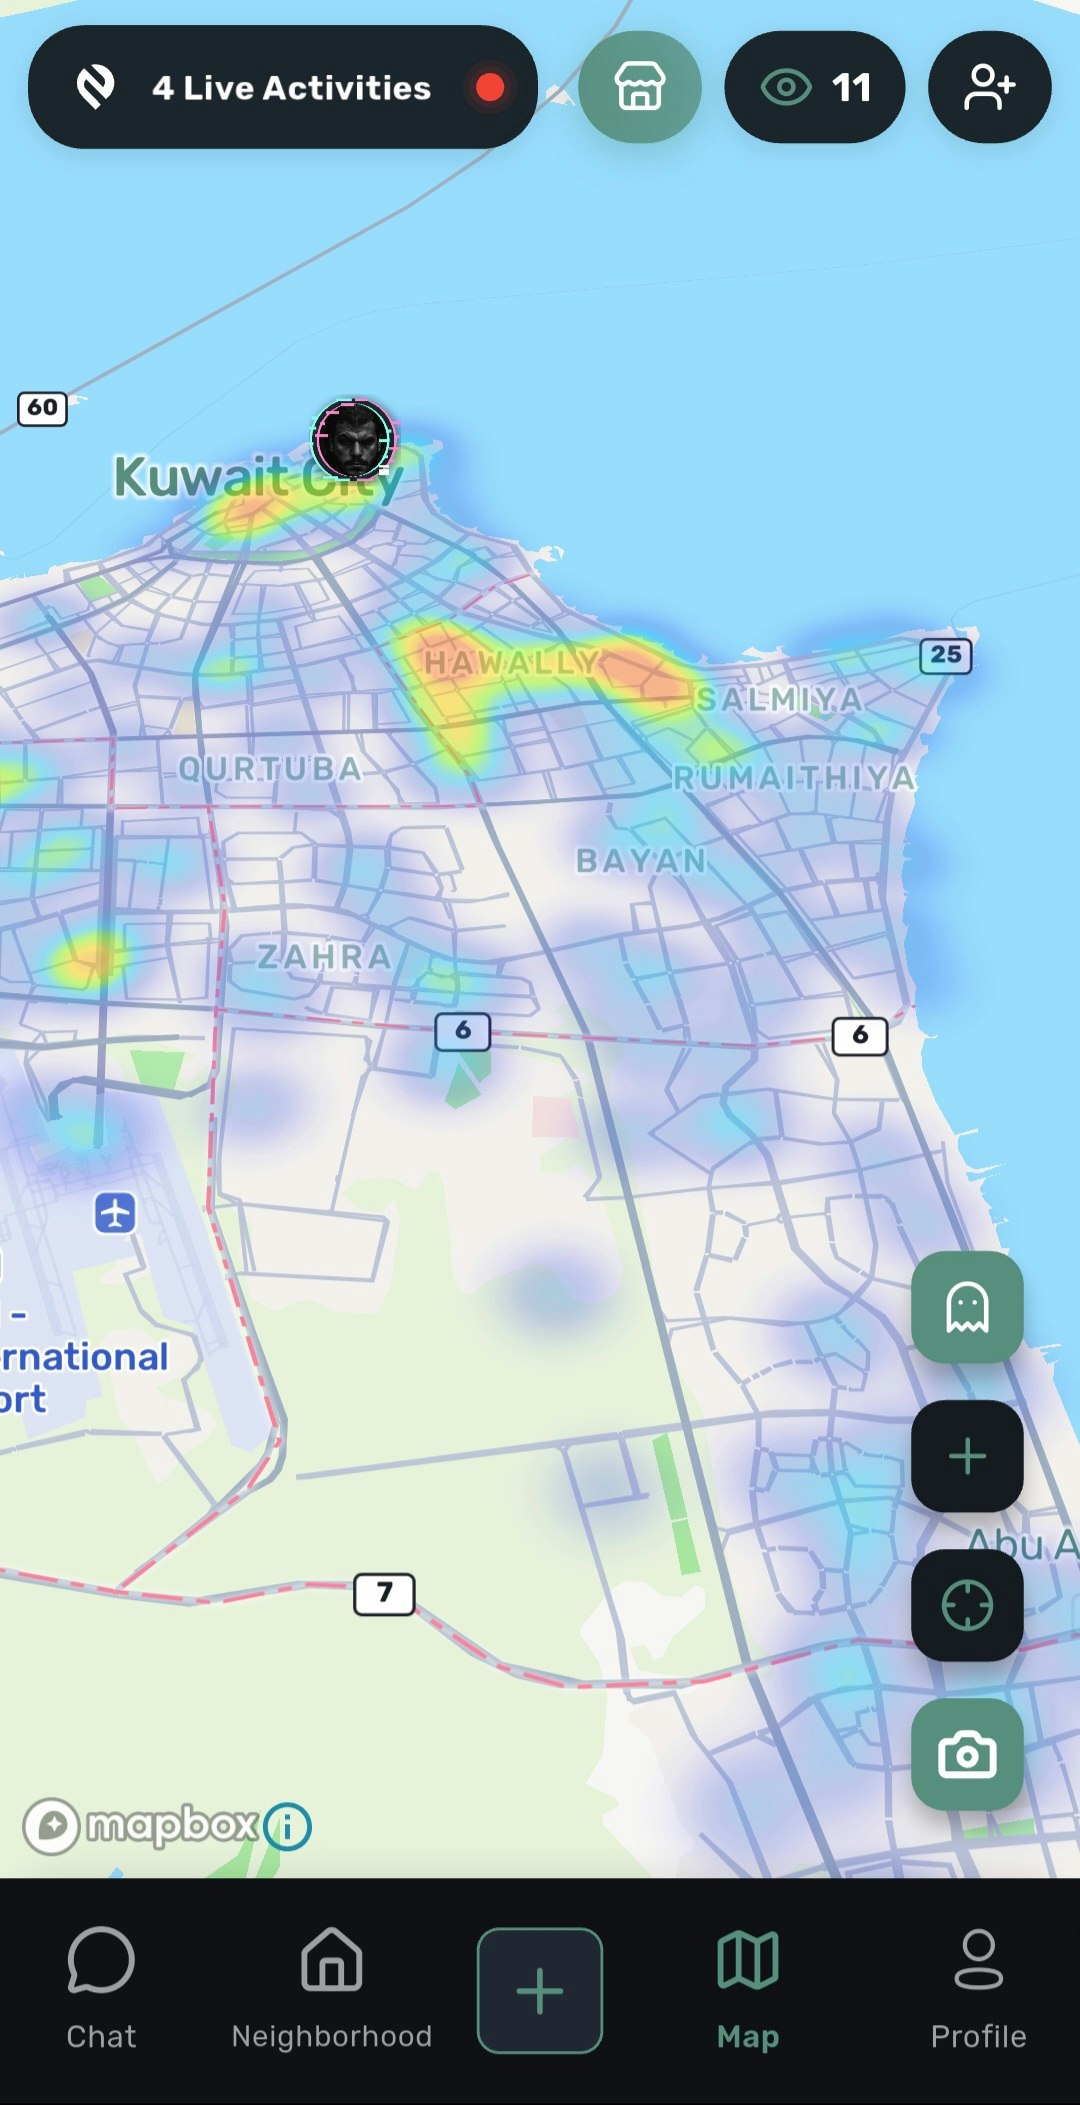Select the Map tab
This screenshot has width=1080, height=2105.
point(748,1990)
